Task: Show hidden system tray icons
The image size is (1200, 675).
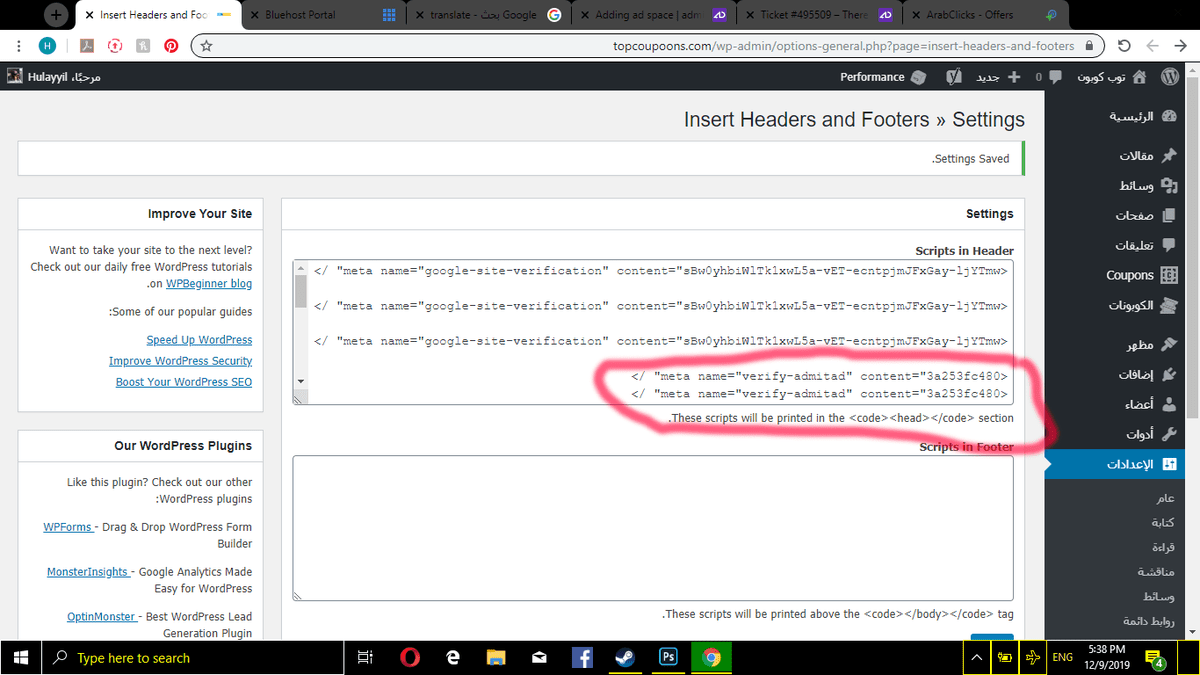Action: [x=976, y=657]
